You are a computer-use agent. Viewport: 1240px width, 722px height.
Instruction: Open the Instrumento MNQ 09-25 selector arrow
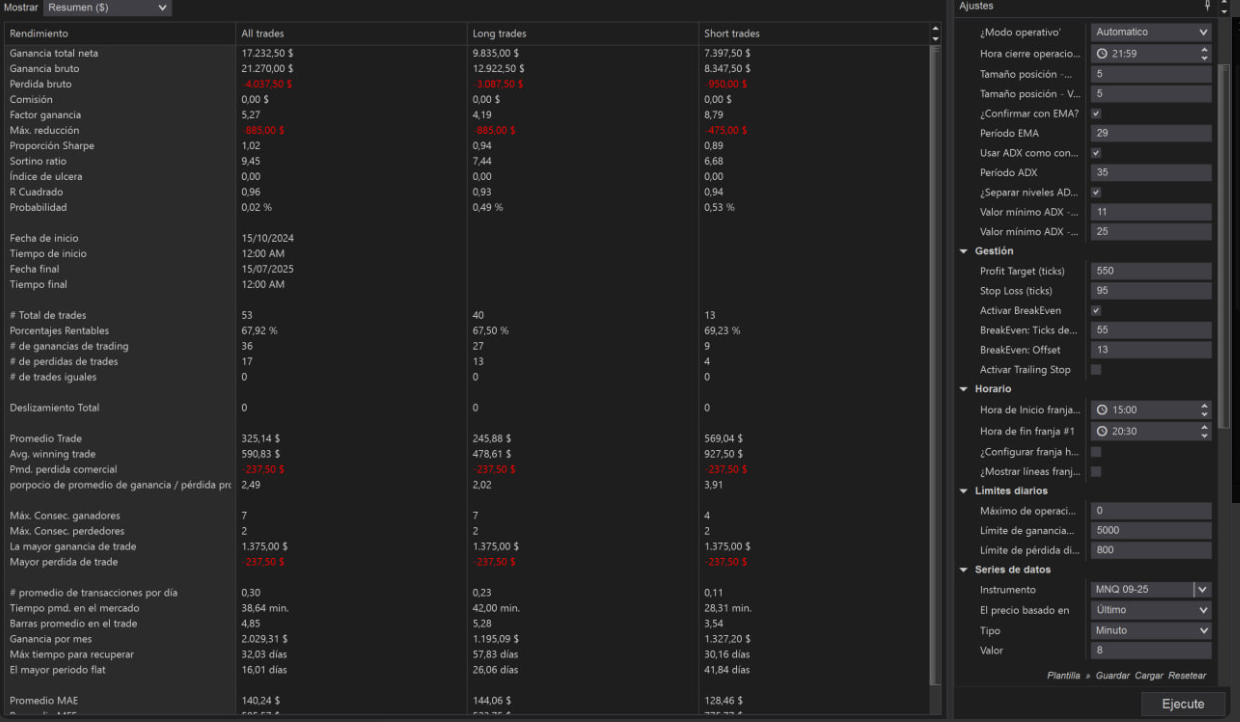pos(1202,590)
